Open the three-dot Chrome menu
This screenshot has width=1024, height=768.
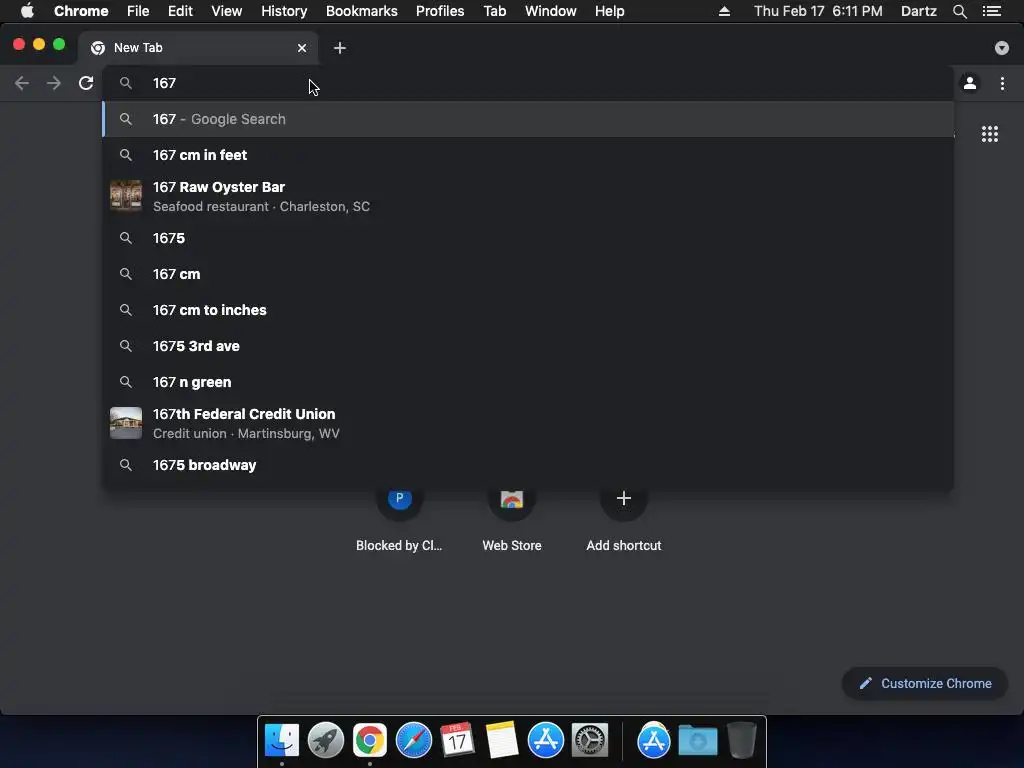(x=1002, y=83)
